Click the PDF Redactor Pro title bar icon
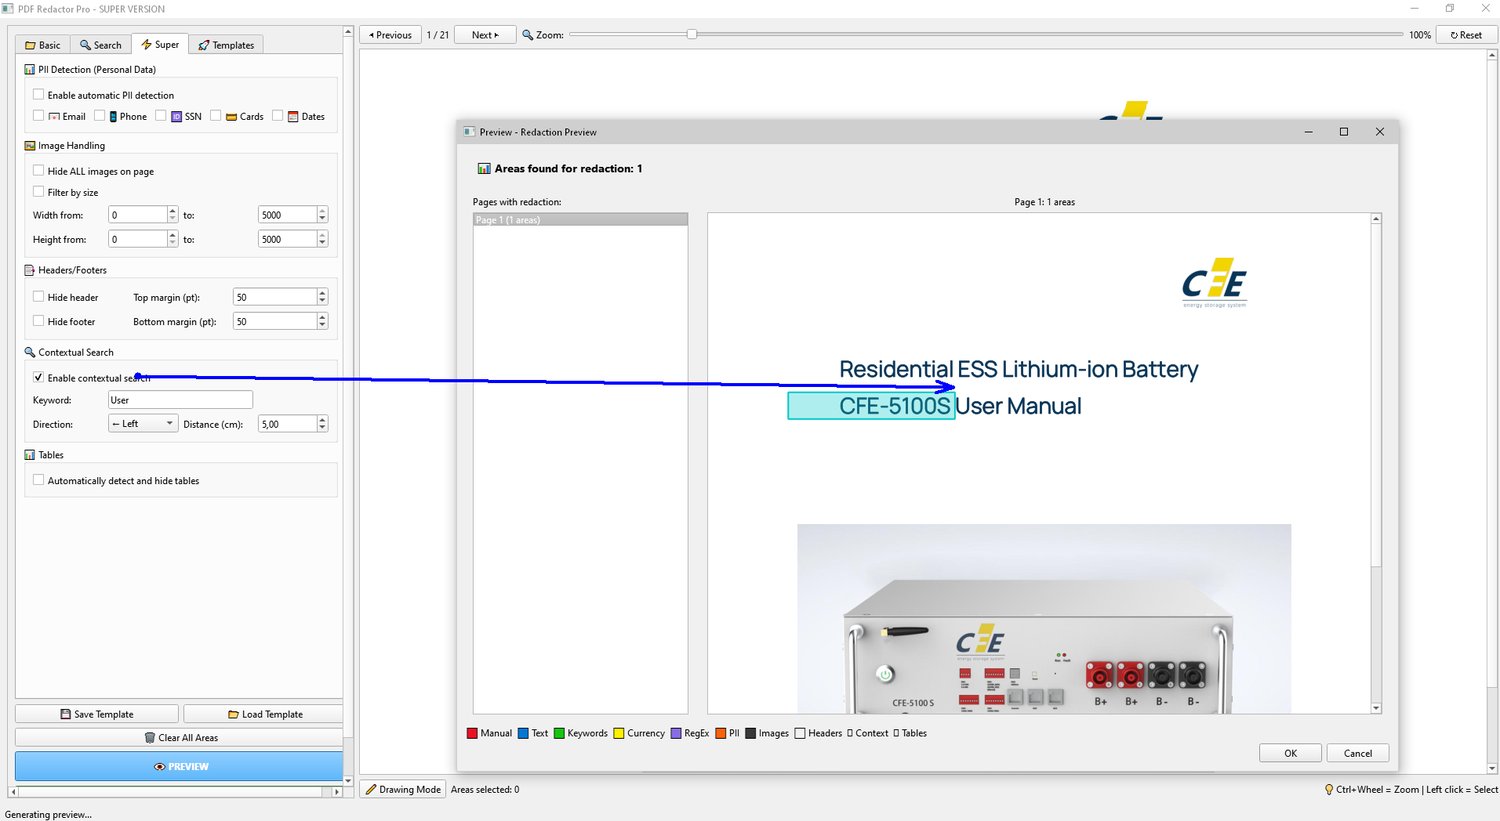Image resolution: width=1500 pixels, height=821 pixels. coord(8,8)
